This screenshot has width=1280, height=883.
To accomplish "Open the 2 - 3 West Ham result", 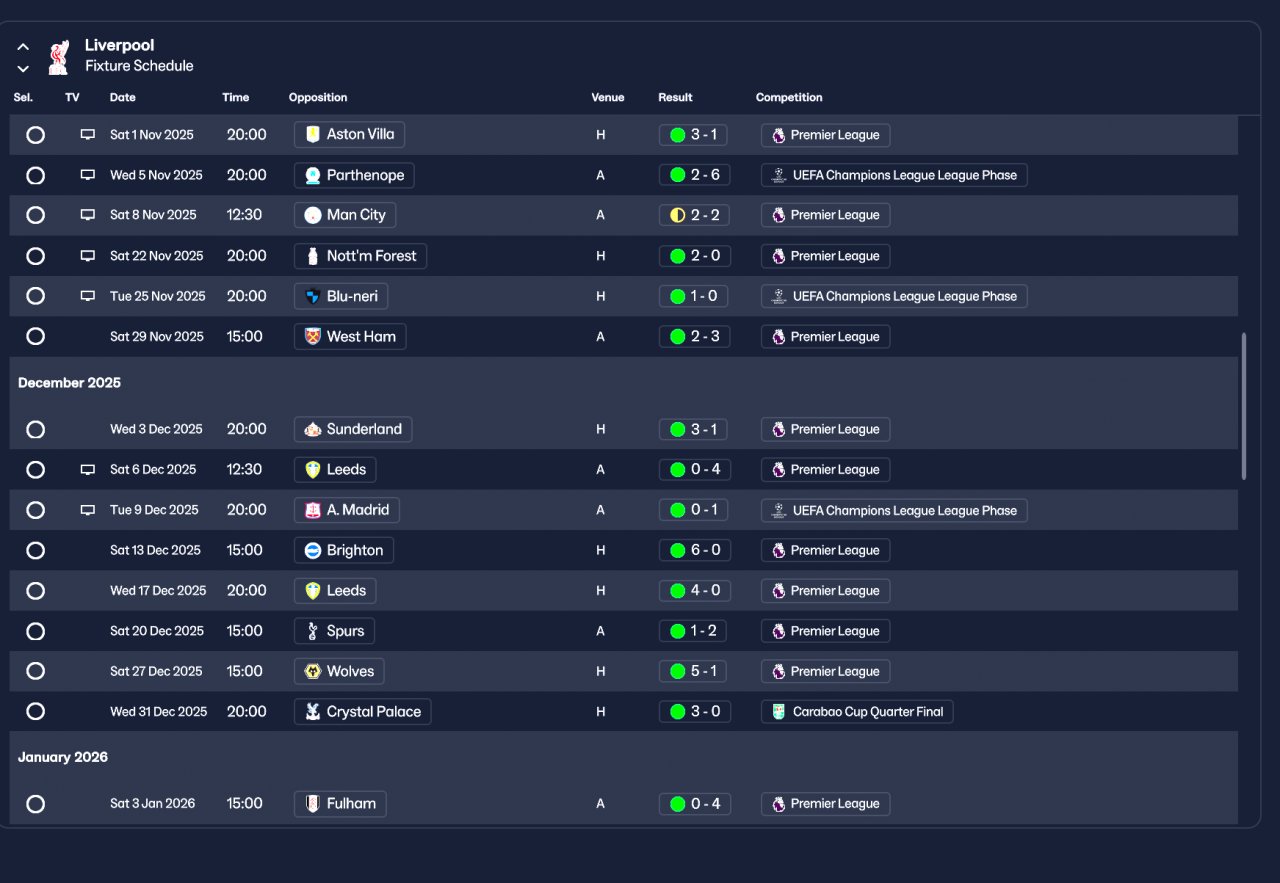I will 695,337.
